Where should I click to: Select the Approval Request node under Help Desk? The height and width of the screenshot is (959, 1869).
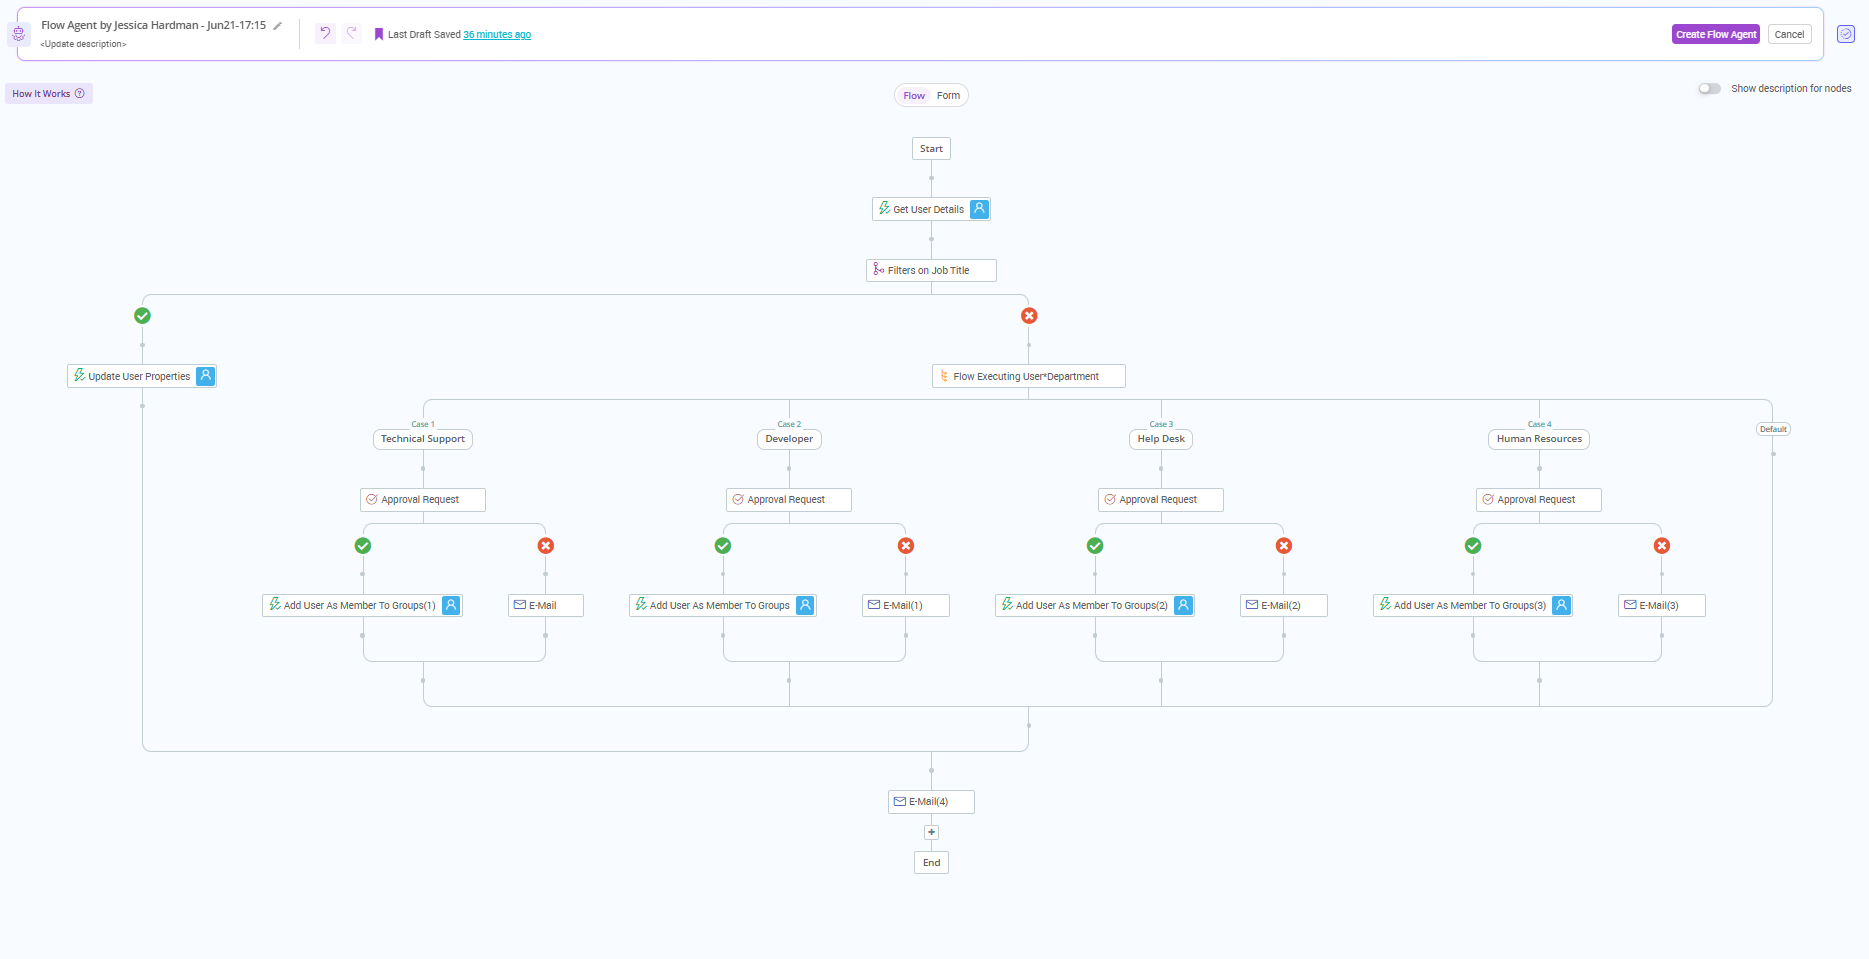point(1160,499)
